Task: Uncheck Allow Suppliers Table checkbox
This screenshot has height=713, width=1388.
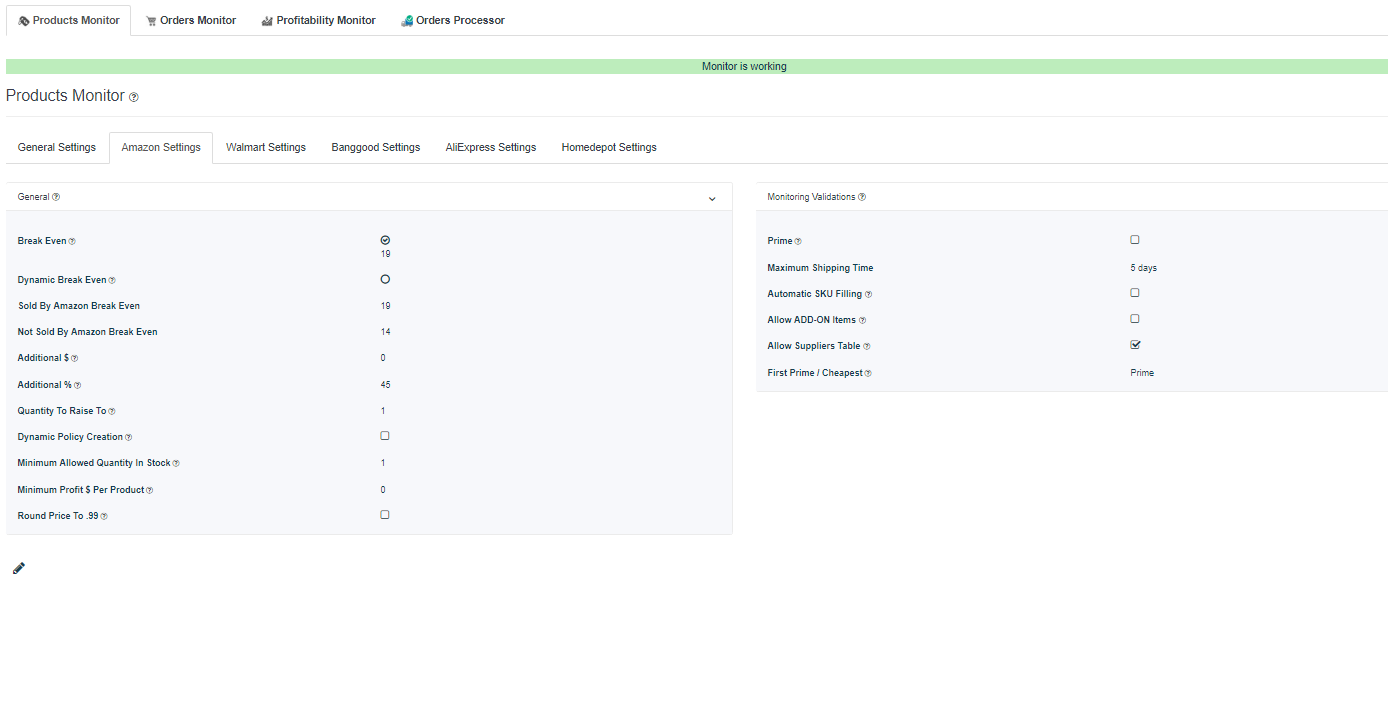Action: 1135,345
